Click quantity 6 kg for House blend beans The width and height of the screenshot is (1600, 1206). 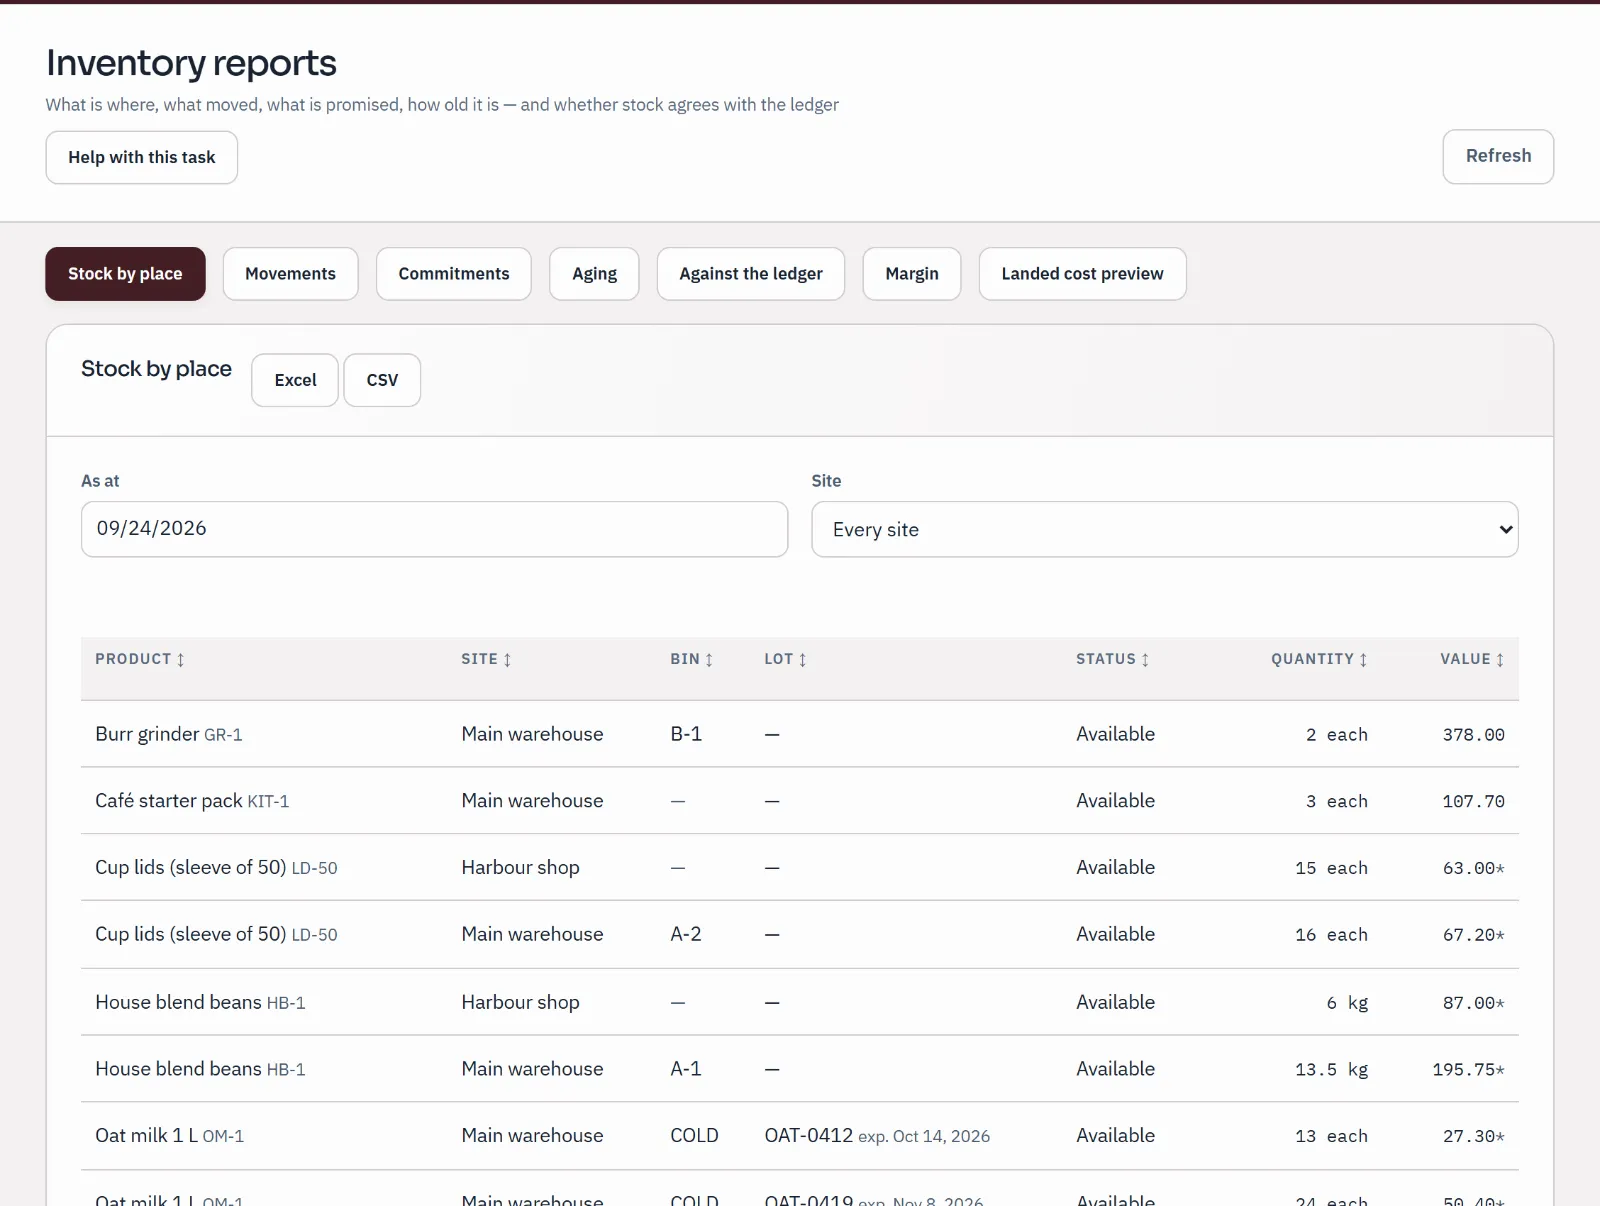1347,1003
